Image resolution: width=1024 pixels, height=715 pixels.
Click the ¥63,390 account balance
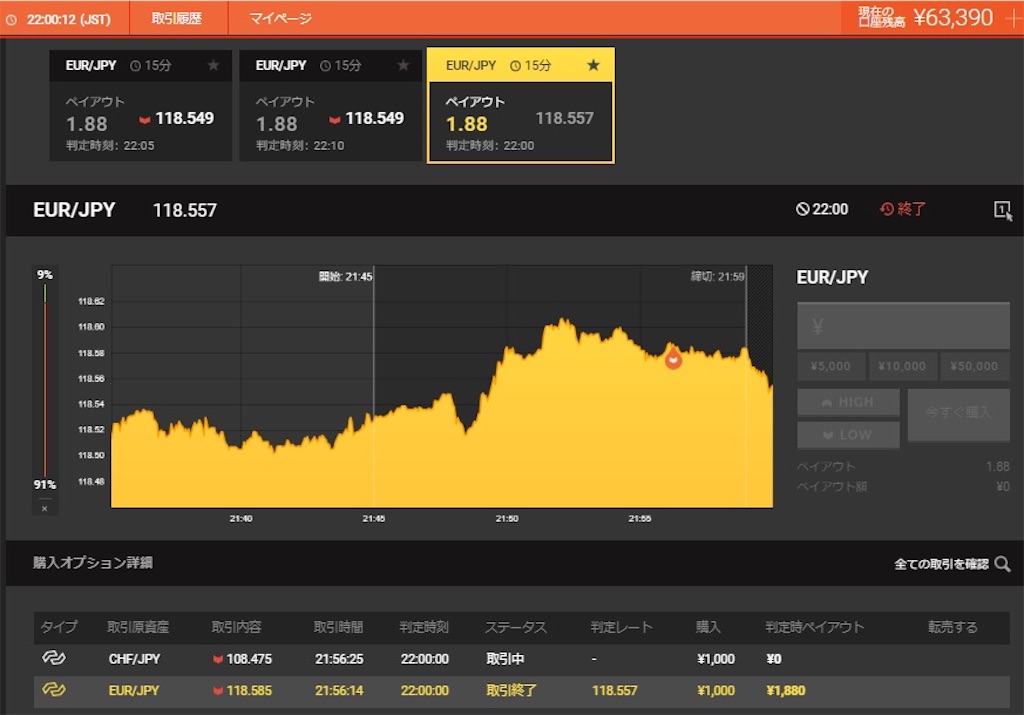pyautogui.click(x=953, y=18)
